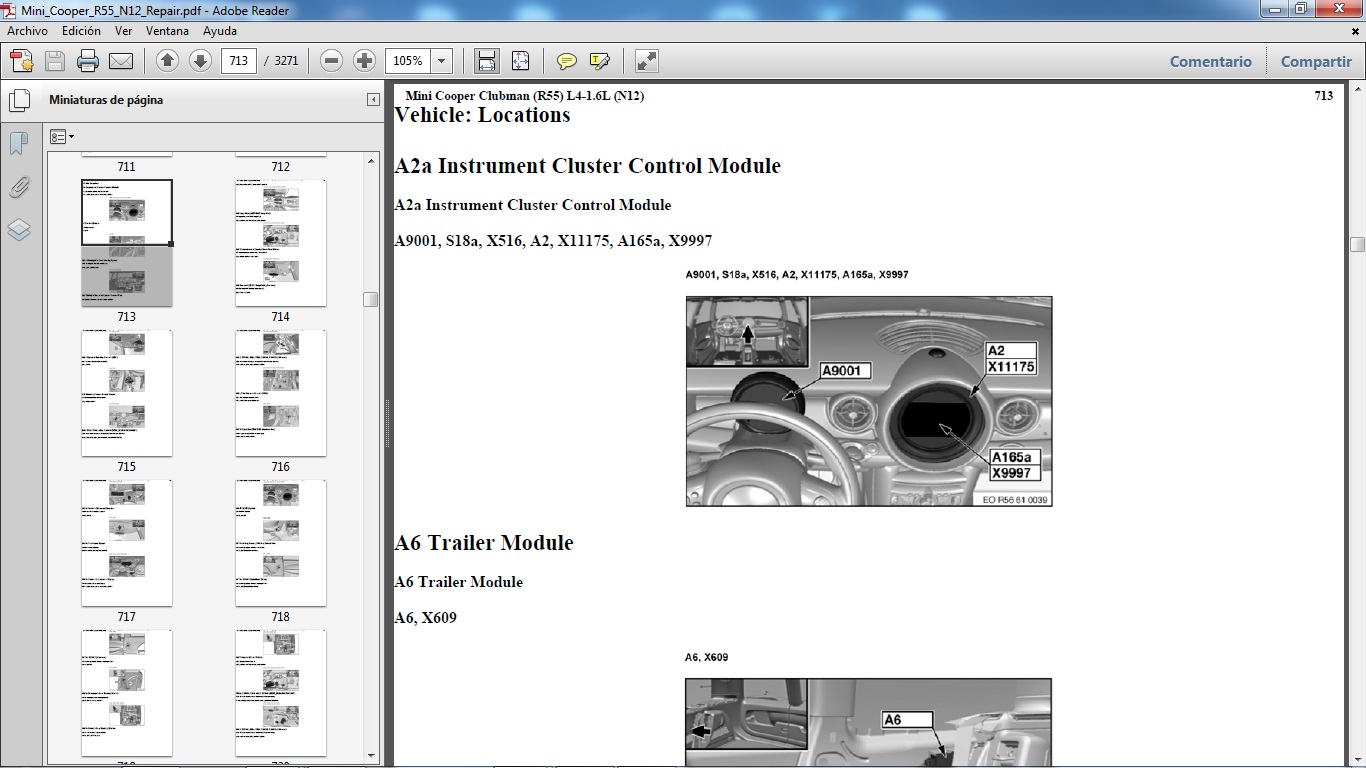Select the page 713 thumbnail
The height and width of the screenshot is (768, 1366).
127,243
